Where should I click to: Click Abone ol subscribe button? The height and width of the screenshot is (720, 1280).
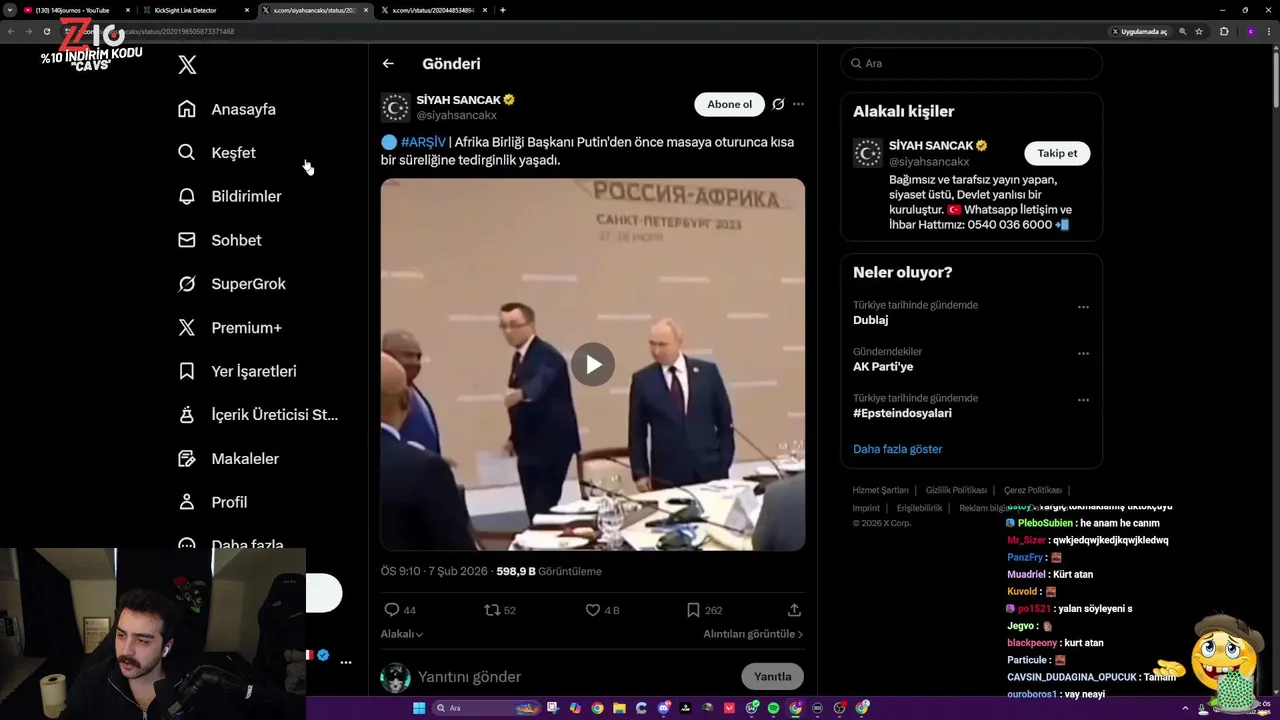[729, 104]
